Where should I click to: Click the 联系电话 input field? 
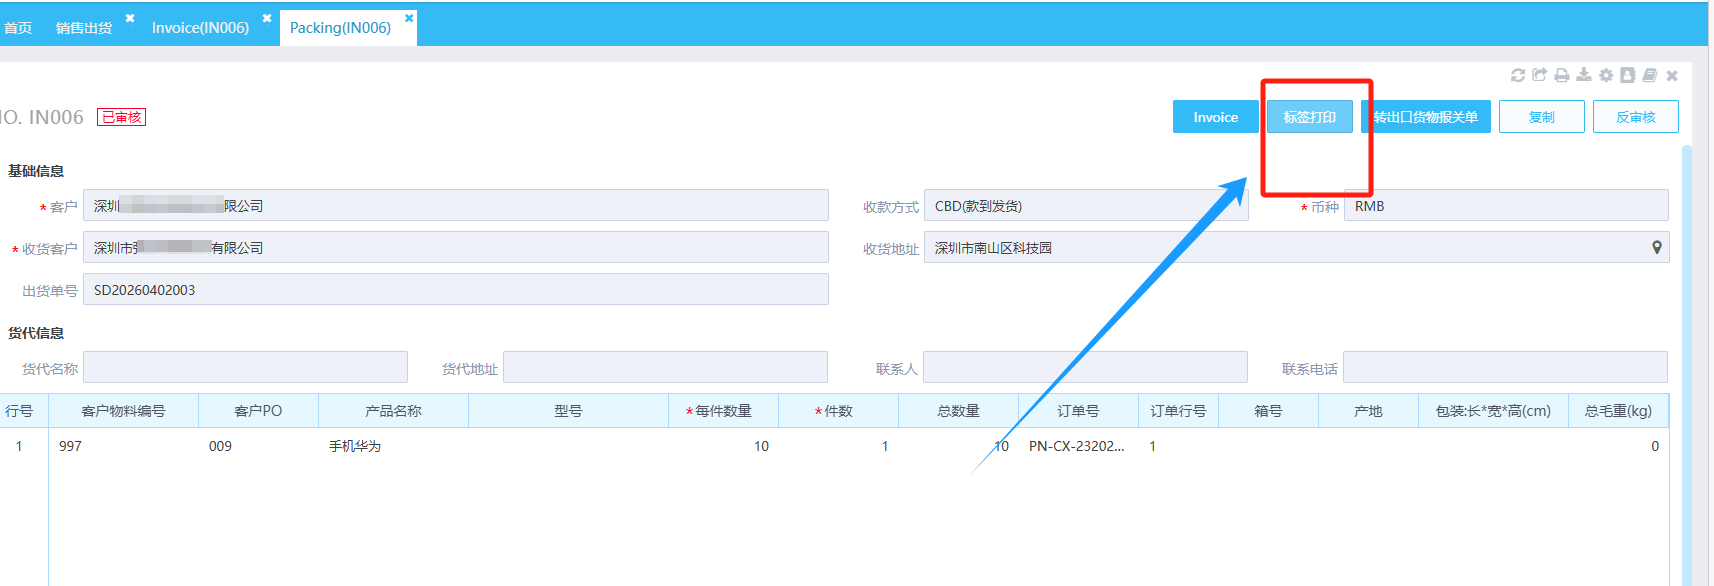(1505, 367)
